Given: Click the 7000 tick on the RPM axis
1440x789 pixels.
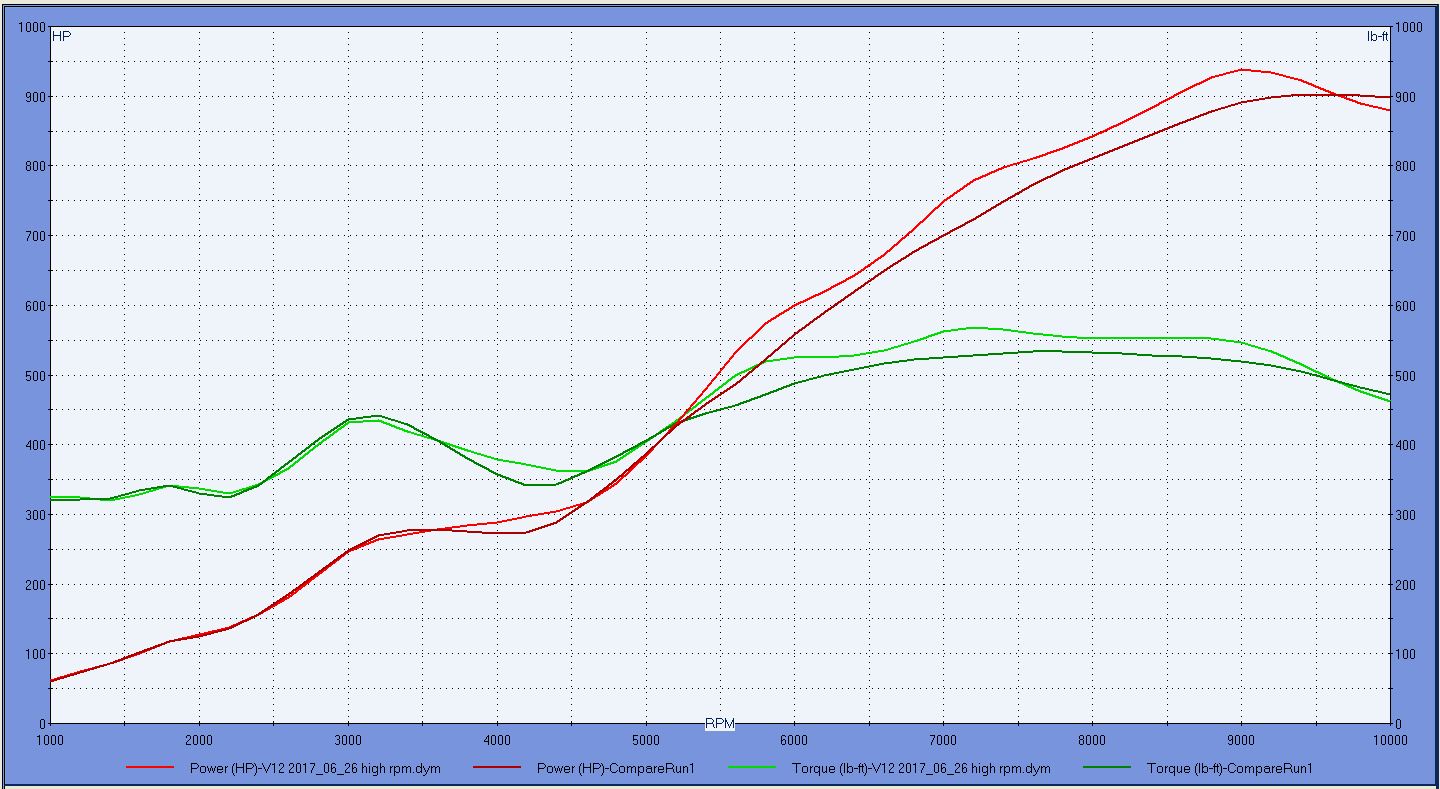Looking at the screenshot, I should tap(943, 739).
